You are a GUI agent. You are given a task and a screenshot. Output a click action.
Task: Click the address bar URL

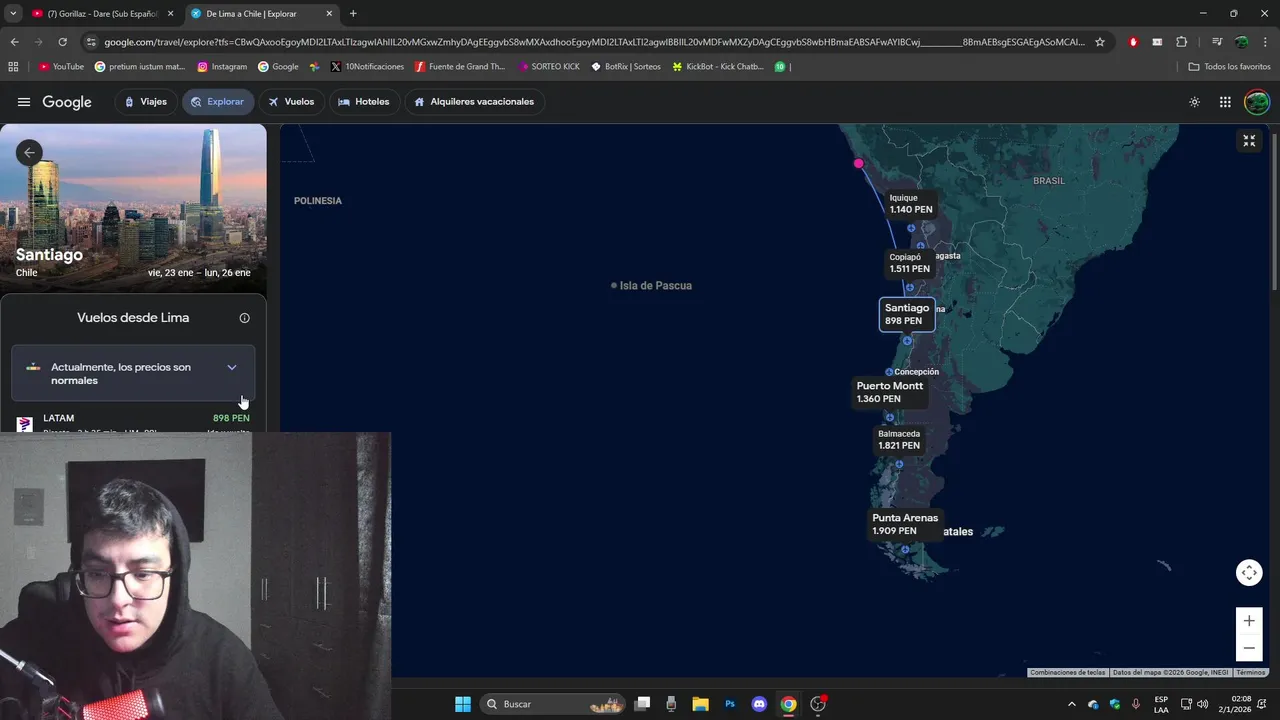[594, 42]
